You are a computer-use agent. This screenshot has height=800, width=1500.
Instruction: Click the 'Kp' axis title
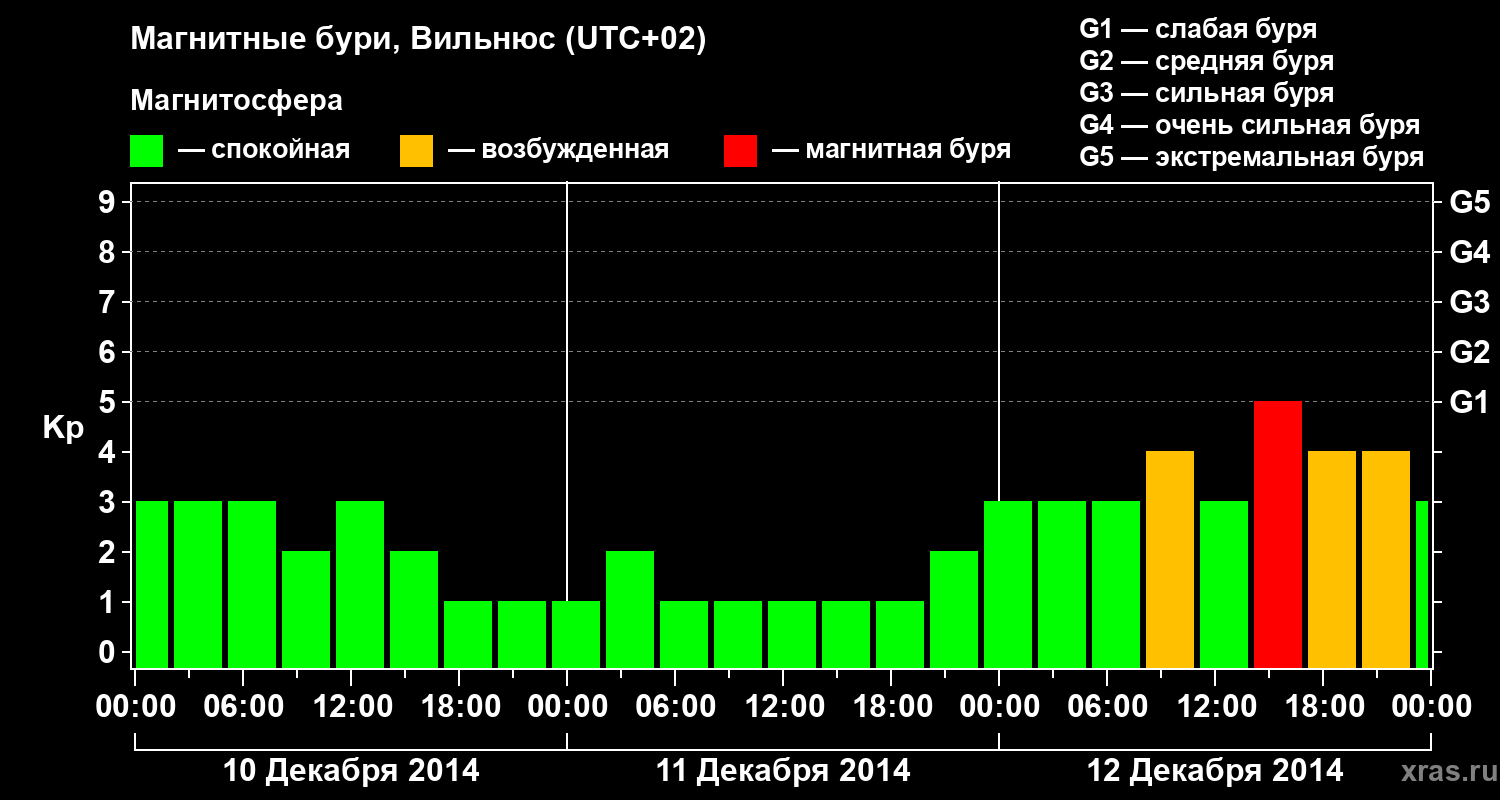point(63,428)
